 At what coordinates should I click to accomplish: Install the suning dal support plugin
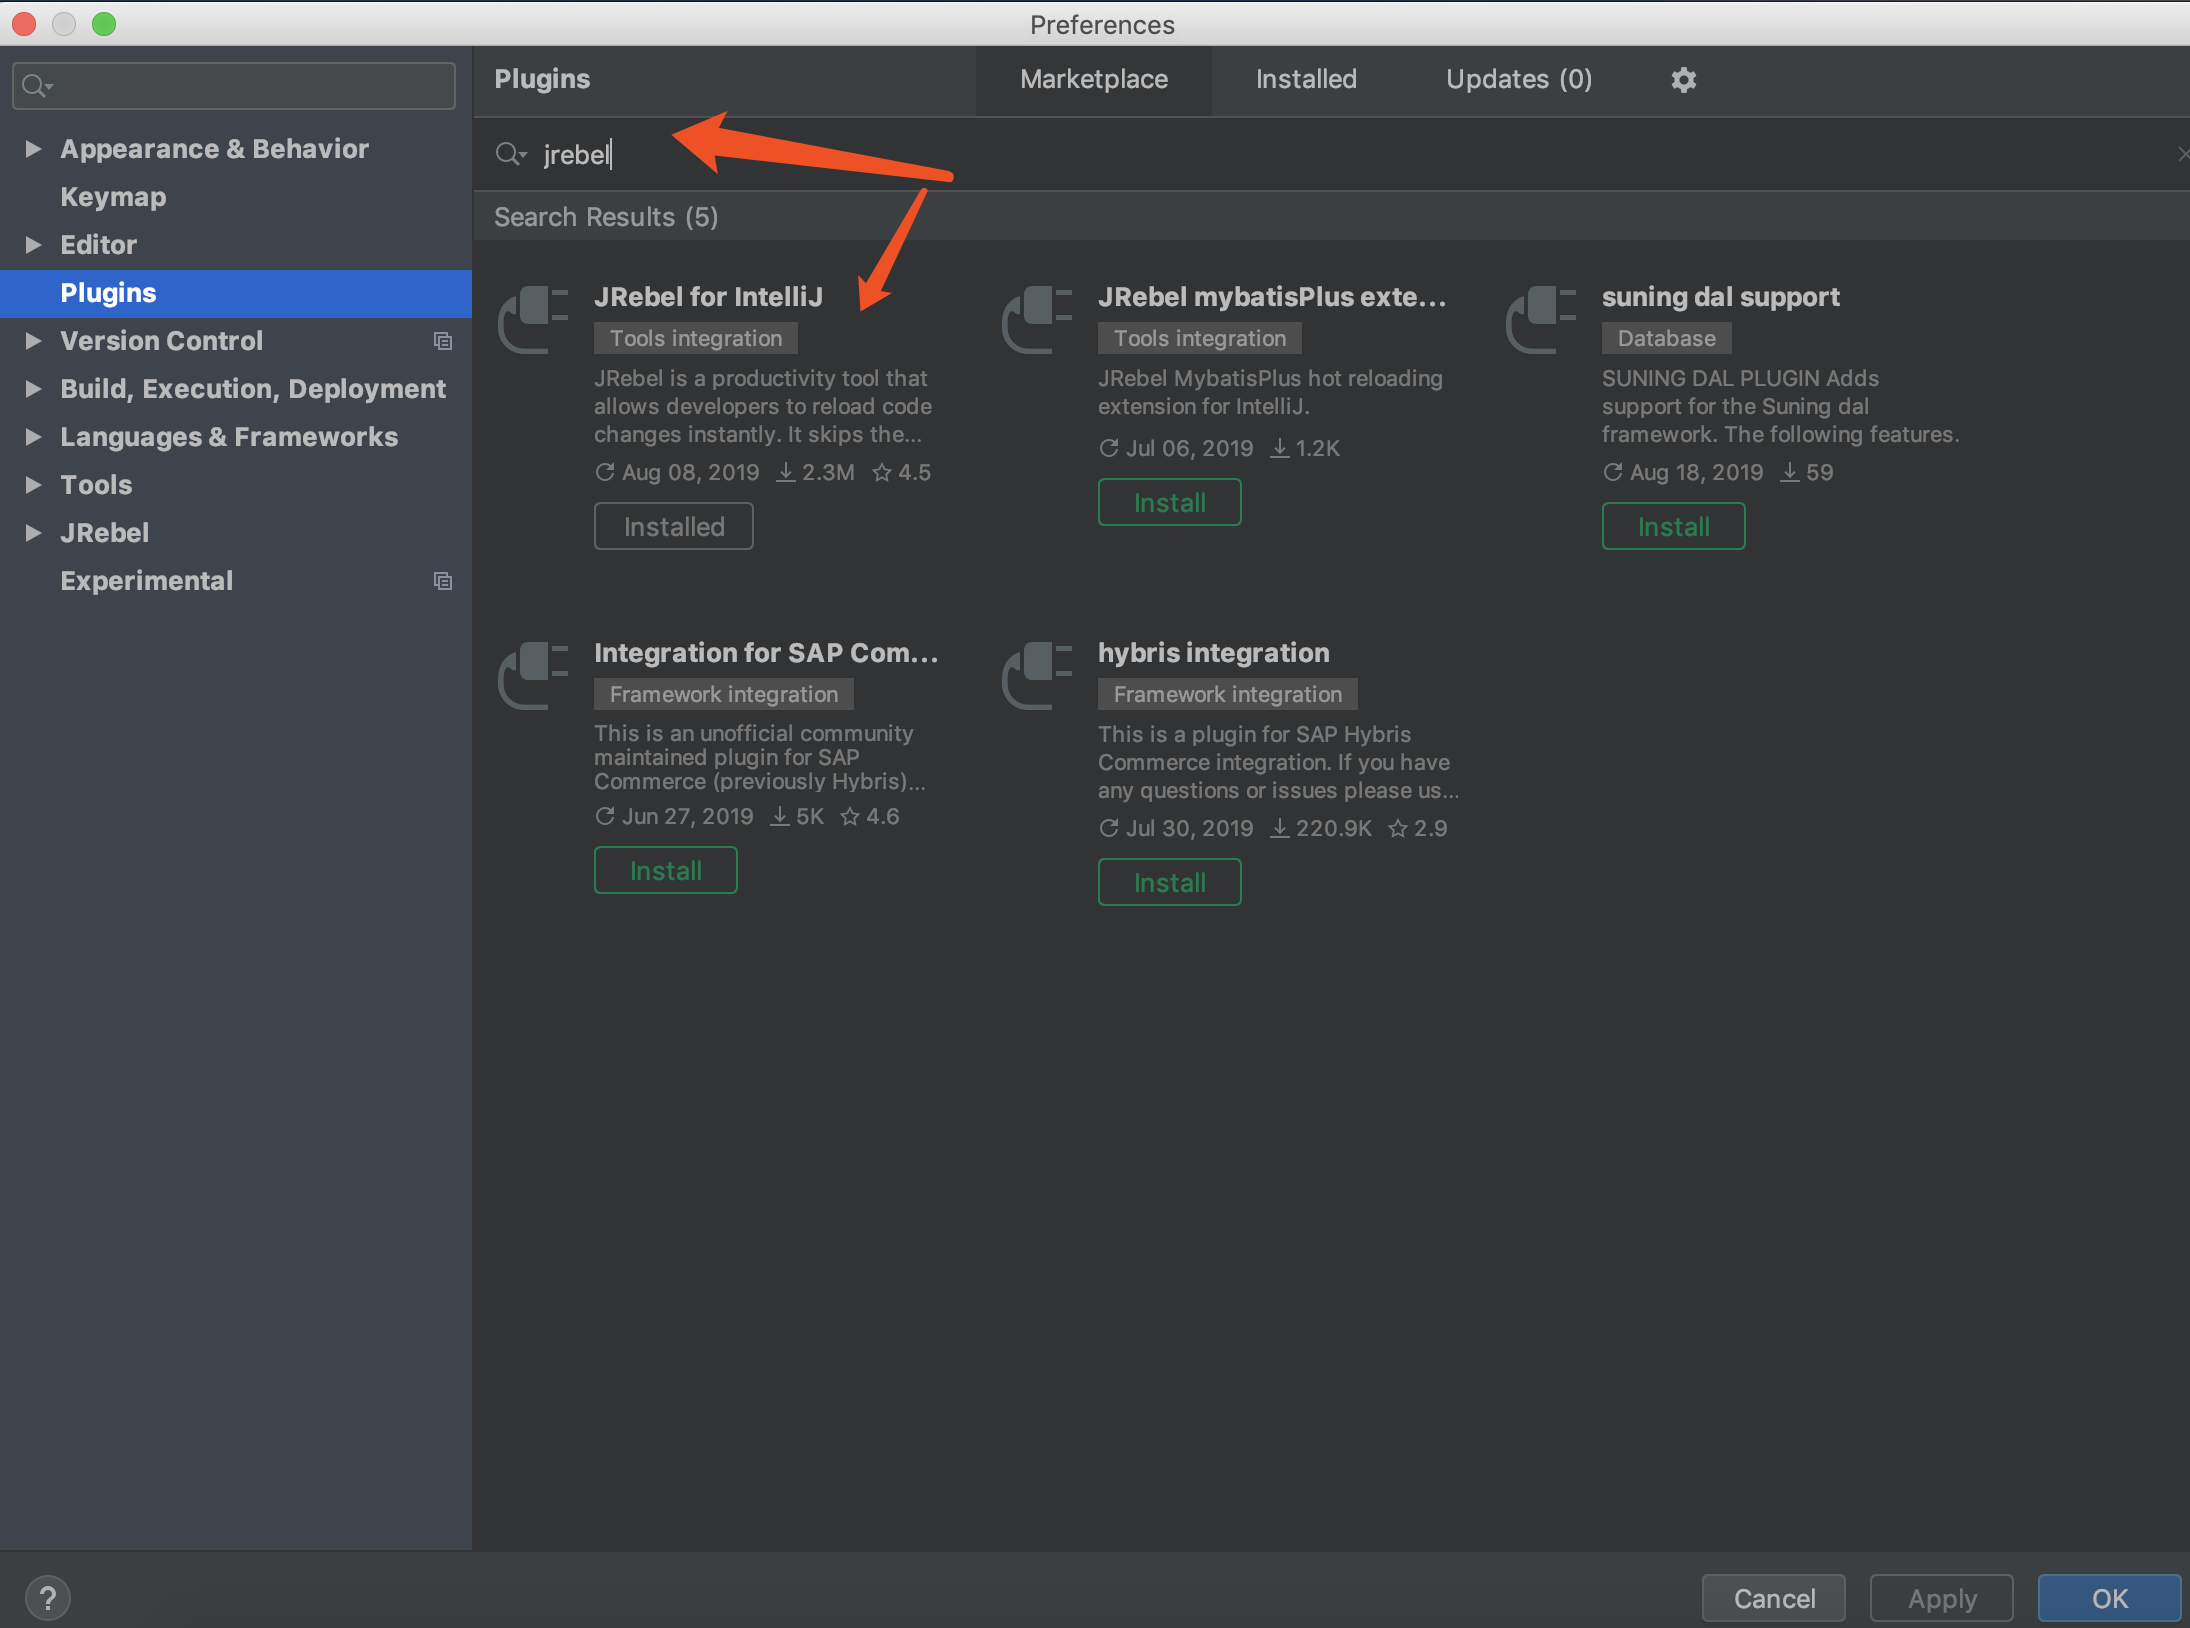pos(1674,526)
